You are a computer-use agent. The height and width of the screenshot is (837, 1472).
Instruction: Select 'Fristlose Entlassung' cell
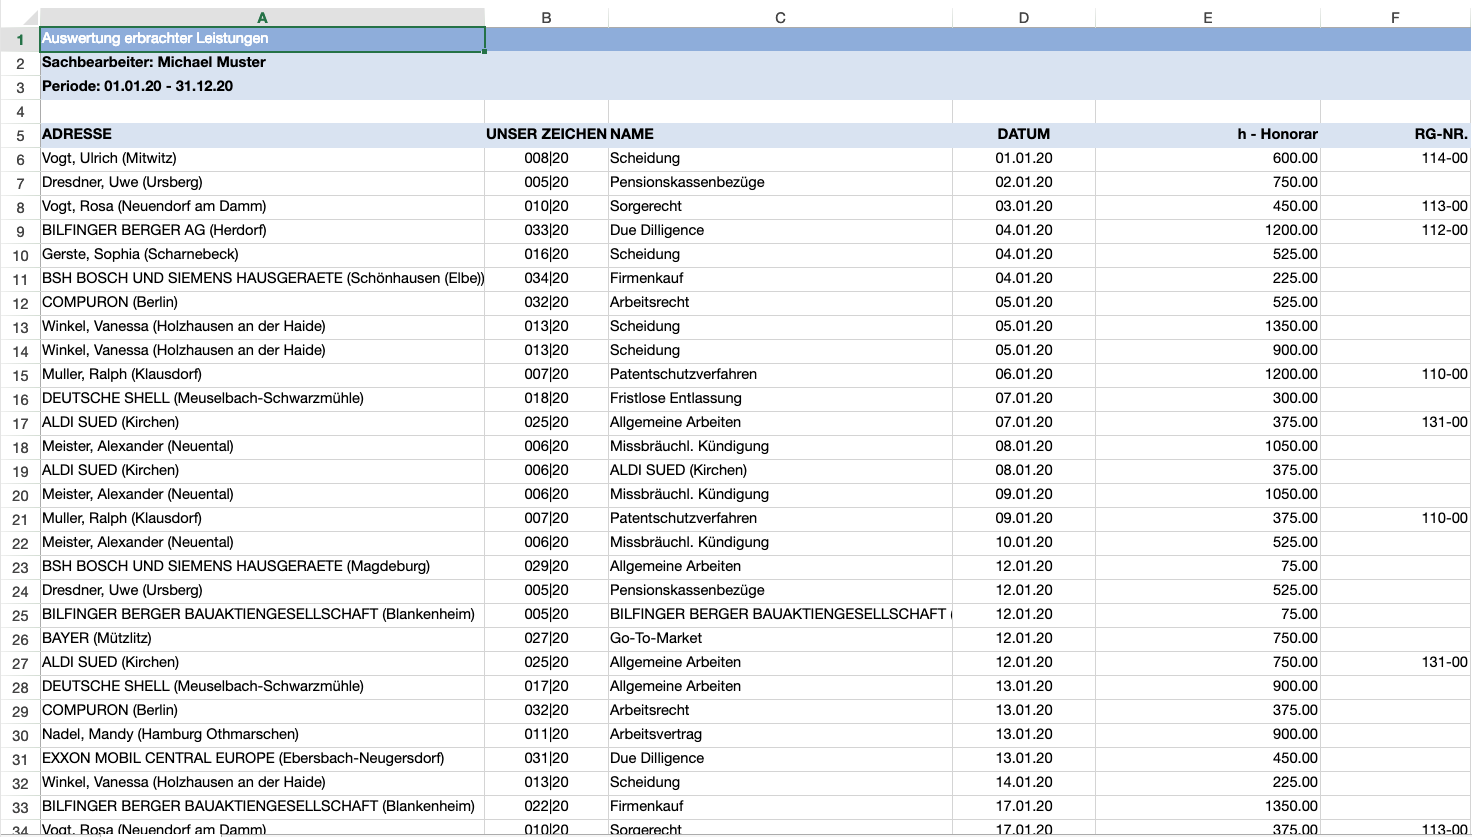pyautogui.click(x=780, y=399)
